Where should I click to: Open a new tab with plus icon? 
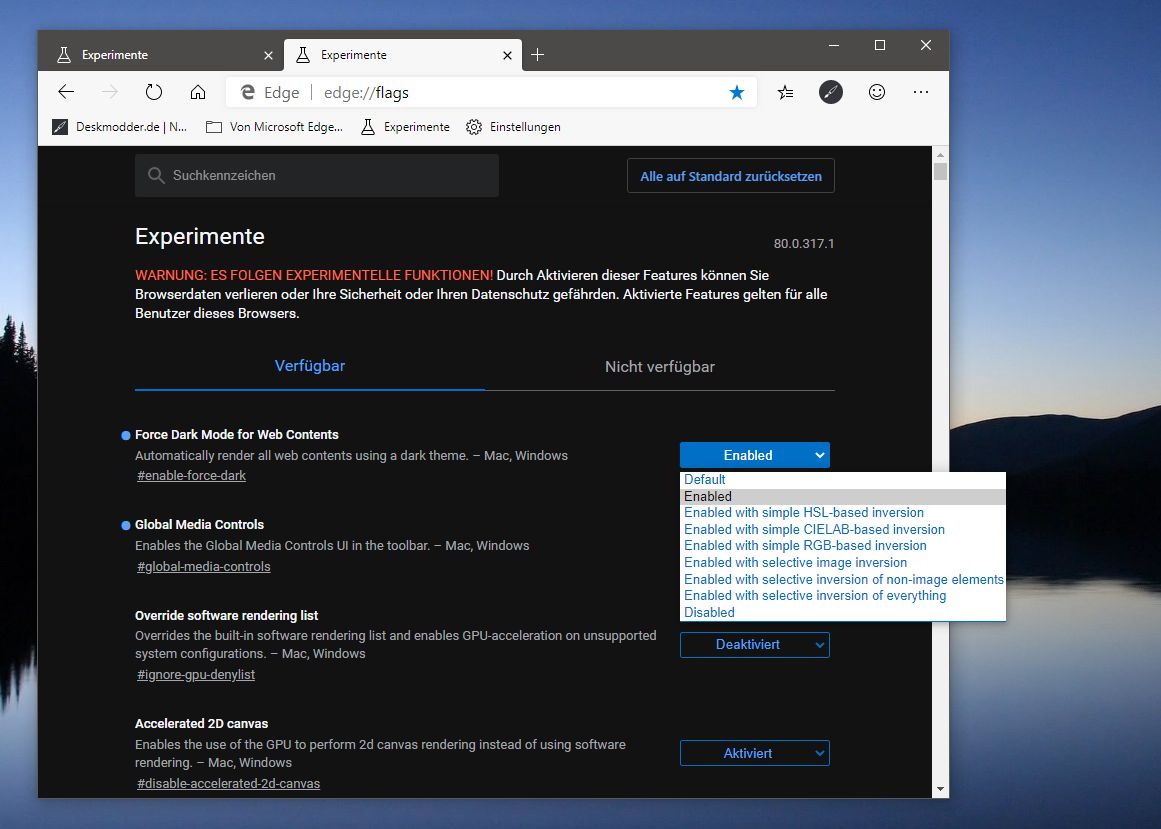pos(538,55)
